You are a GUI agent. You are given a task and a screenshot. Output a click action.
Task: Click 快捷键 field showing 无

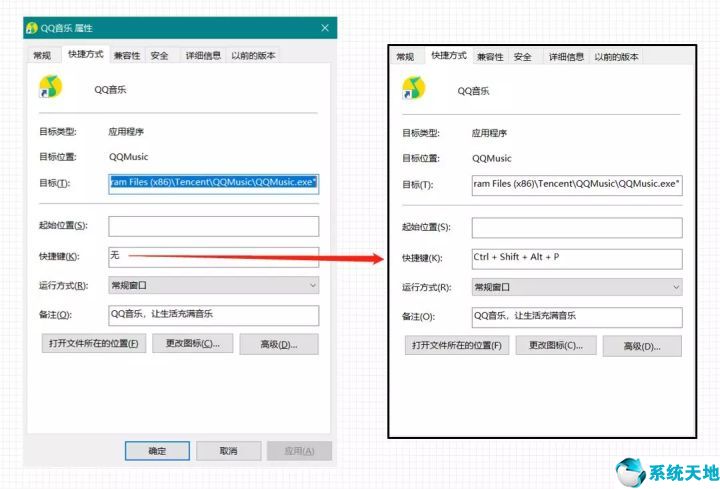[214, 257]
